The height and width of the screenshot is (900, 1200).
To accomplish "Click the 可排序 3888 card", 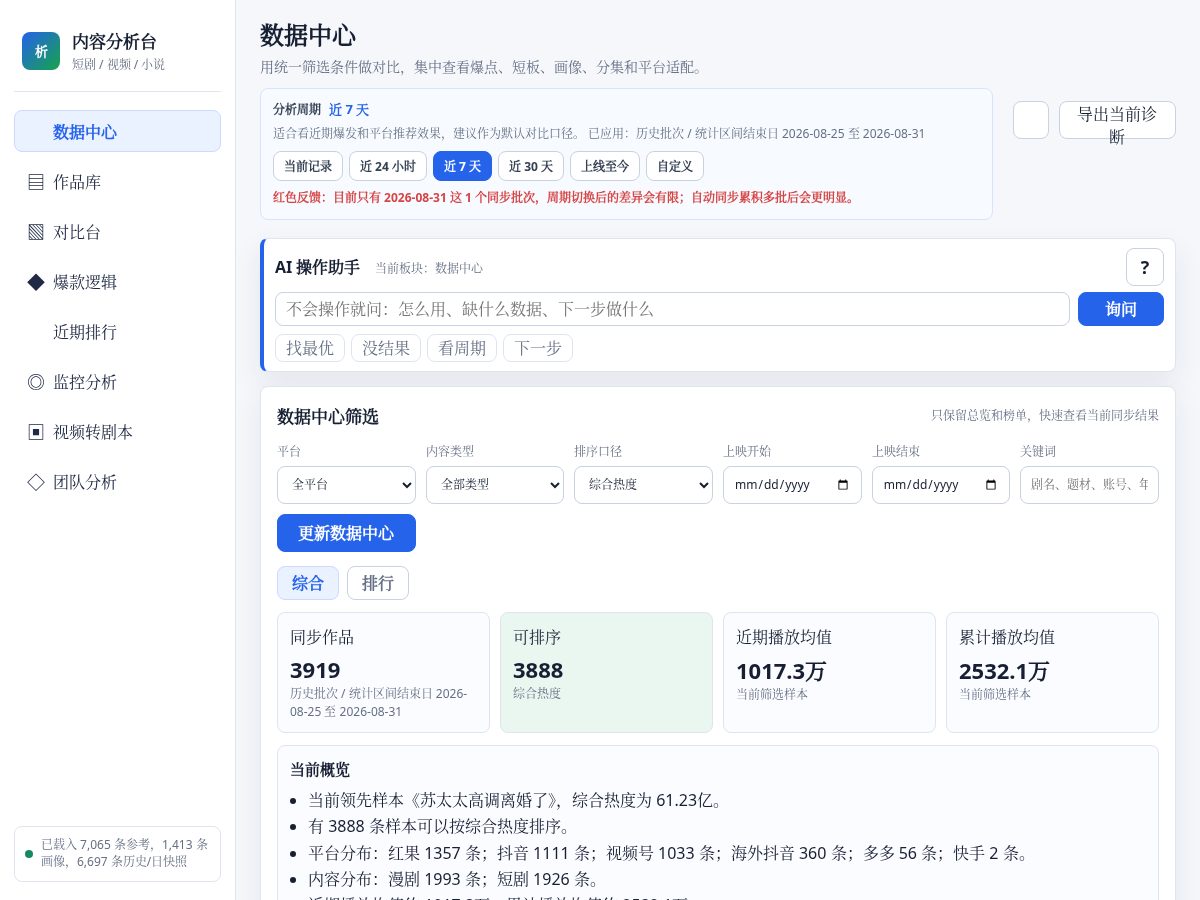I will coord(606,672).
